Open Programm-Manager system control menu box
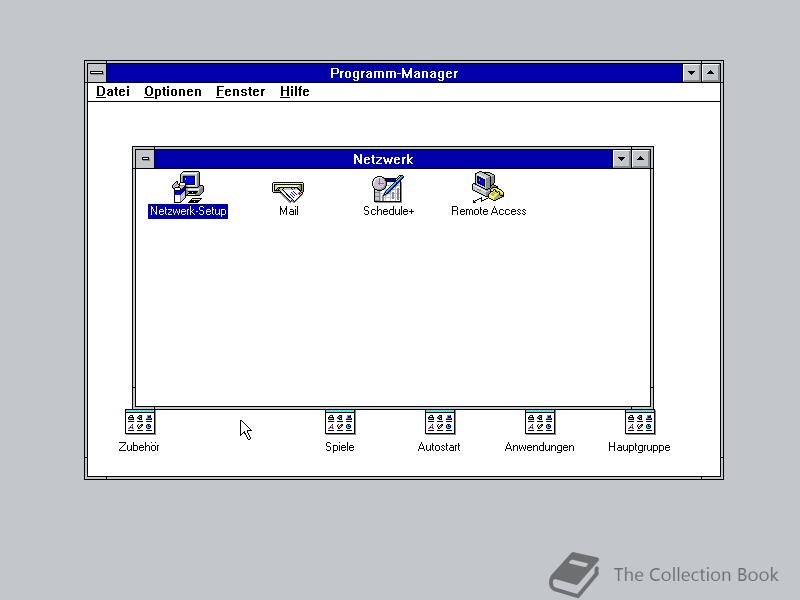 [x=97, y=73]
